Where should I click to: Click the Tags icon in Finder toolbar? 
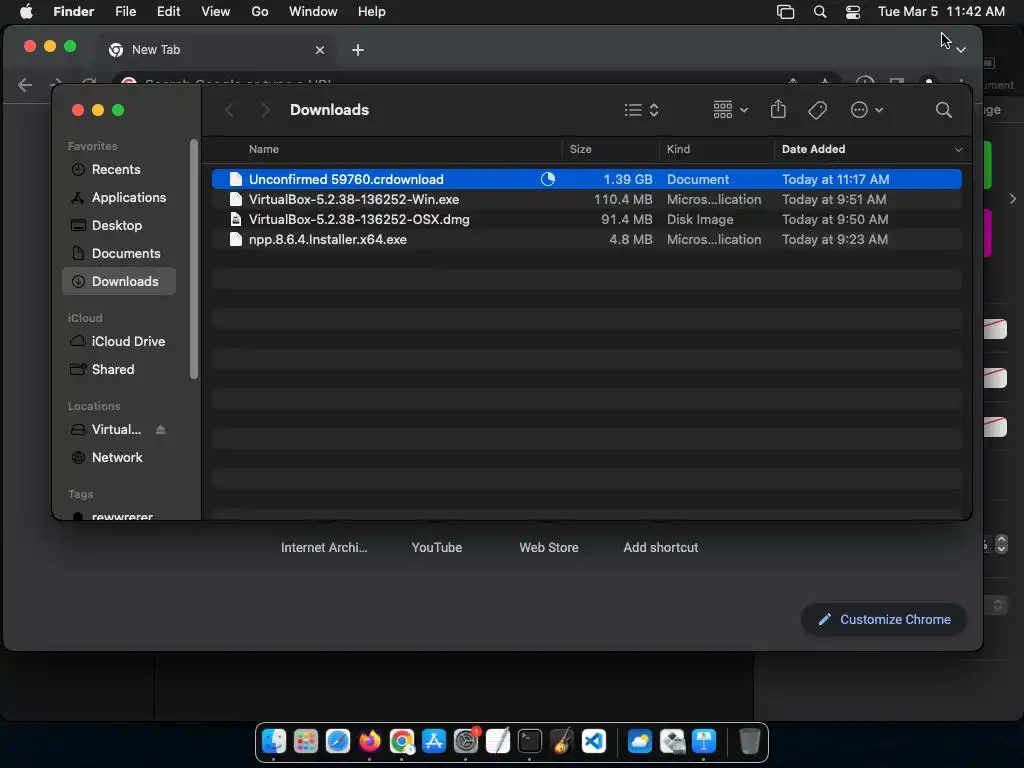tap(817, 110)
